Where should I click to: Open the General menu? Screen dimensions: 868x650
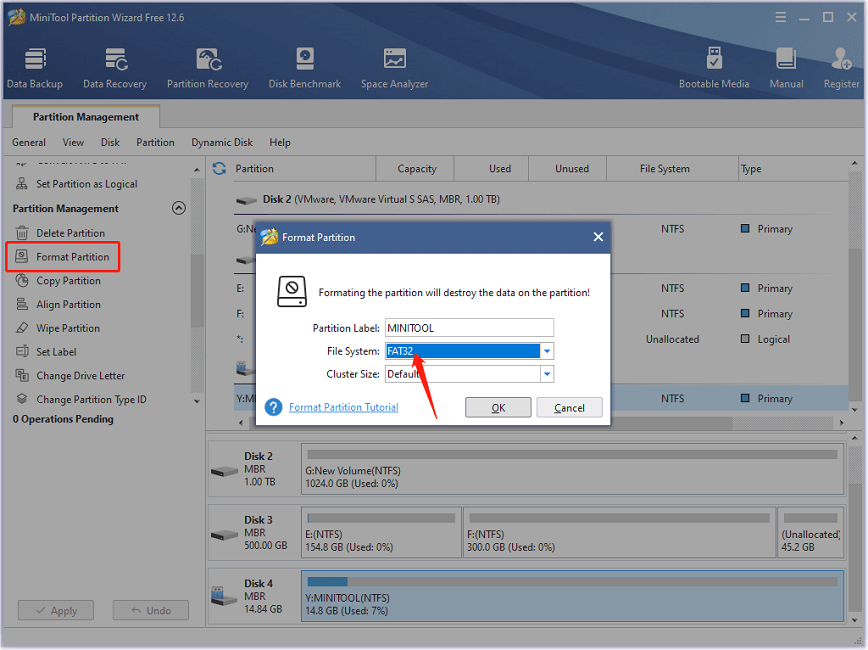(29, 142)
